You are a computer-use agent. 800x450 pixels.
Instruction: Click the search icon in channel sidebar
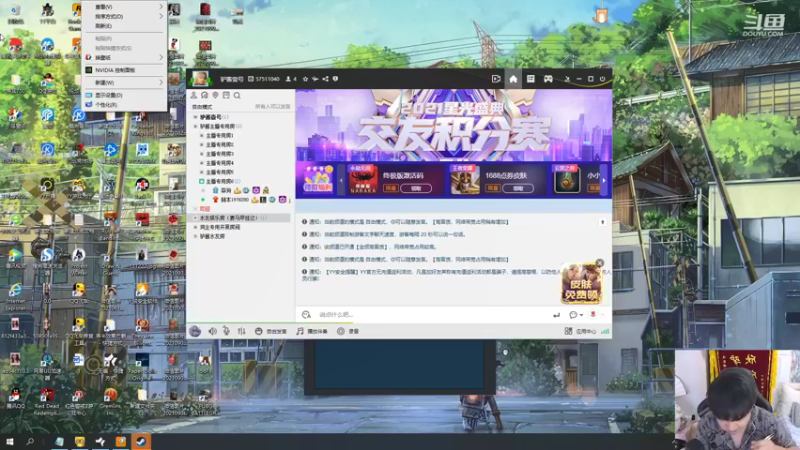tap(237, 95)
